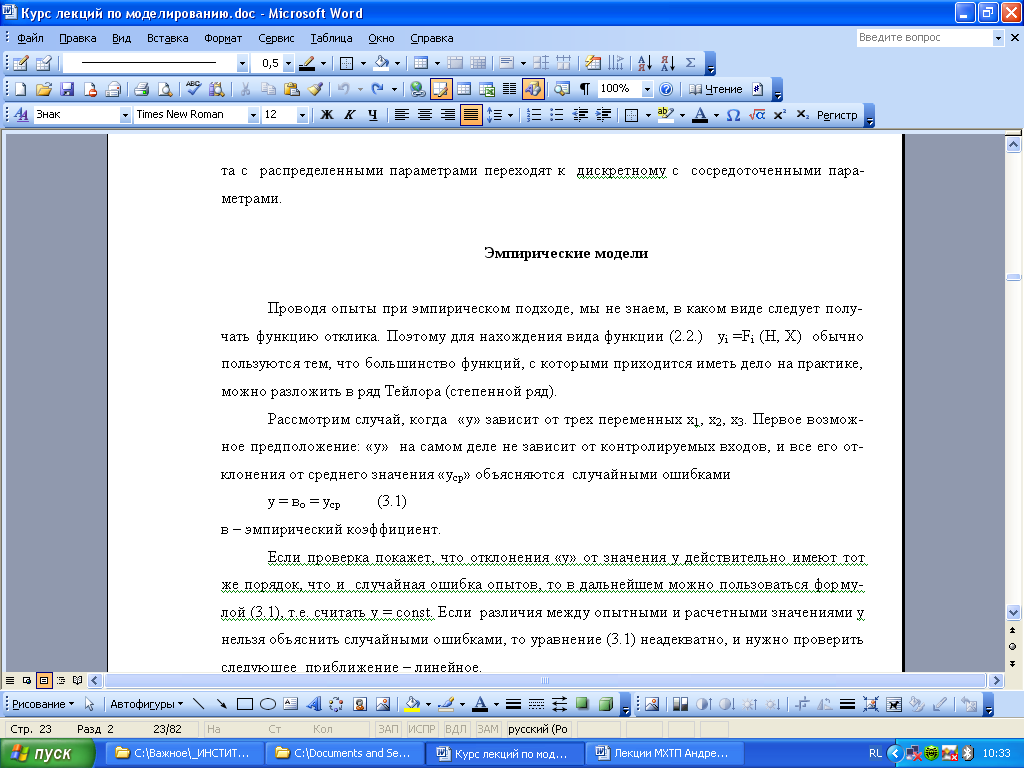This screenshot has width=1024, height=768.
Task: Click the Insert Picture icon in the drawing toolbar
Action: [x=383, y=704]
